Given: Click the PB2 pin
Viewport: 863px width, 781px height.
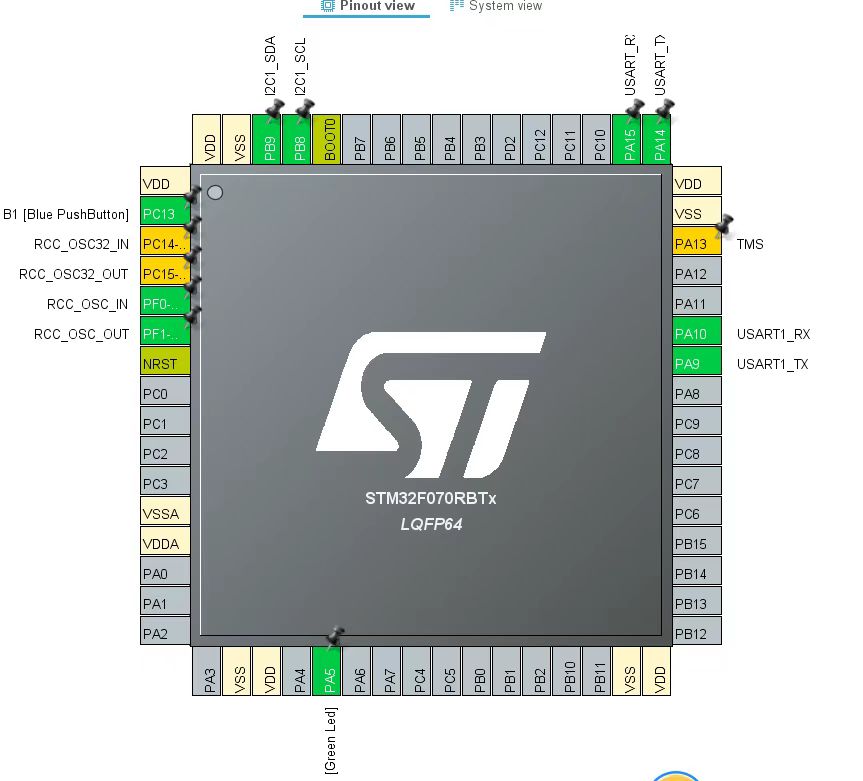Looking at the screenshot, I should (537, 671).
